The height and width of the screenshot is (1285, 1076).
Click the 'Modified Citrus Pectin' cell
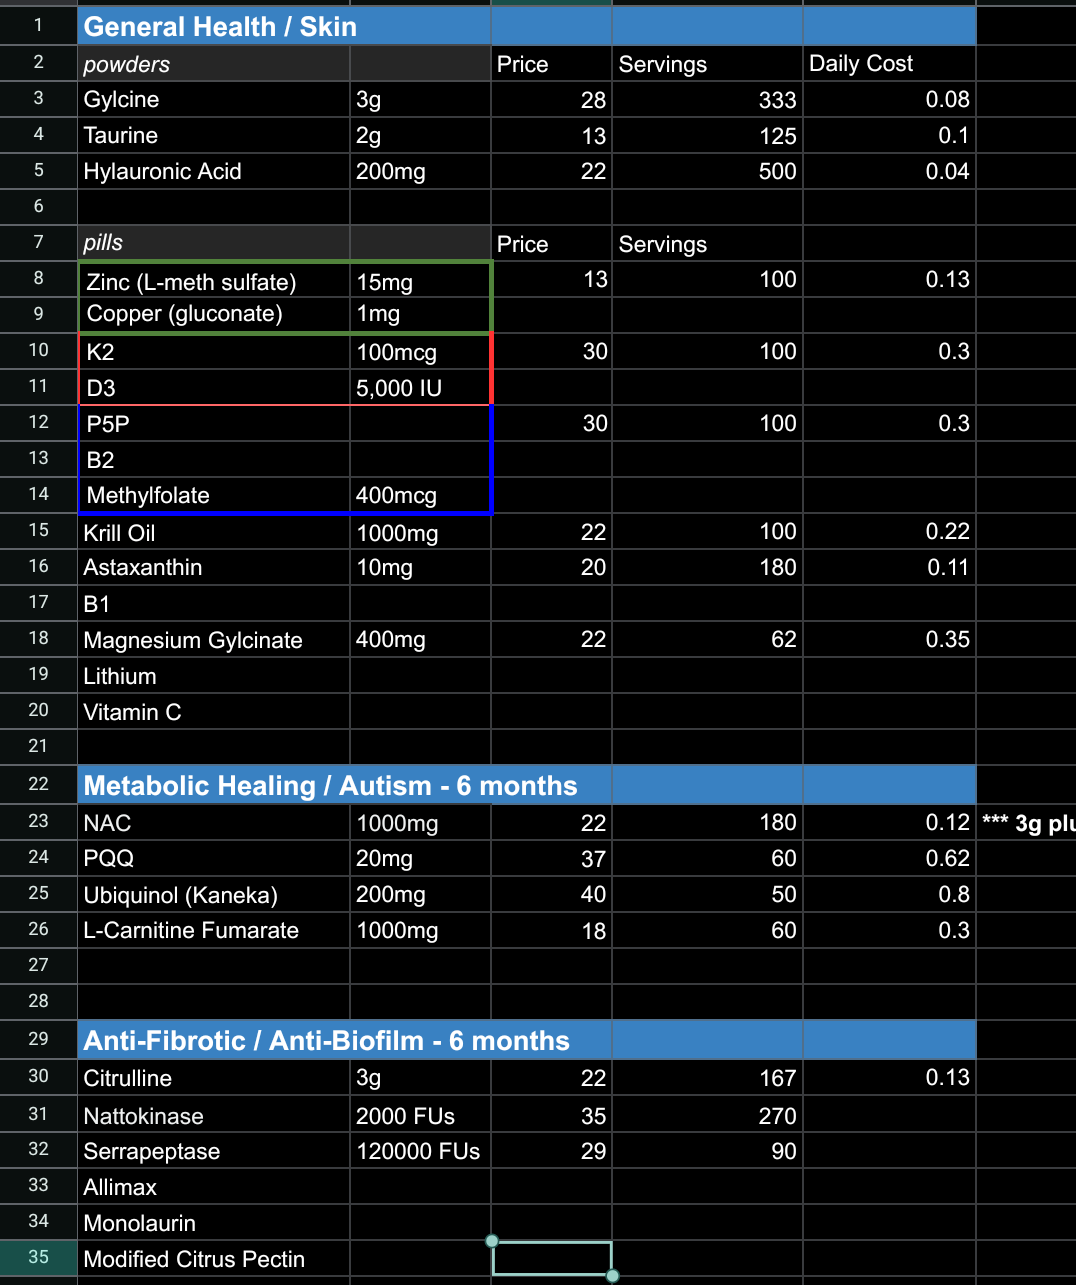pos(214,1259)
